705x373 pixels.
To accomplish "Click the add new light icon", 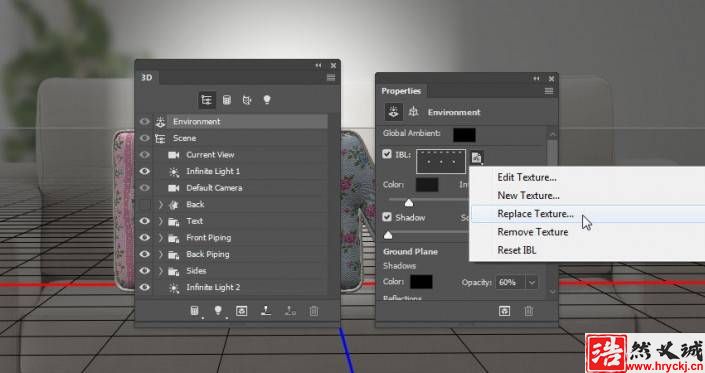I will (218, 311).
